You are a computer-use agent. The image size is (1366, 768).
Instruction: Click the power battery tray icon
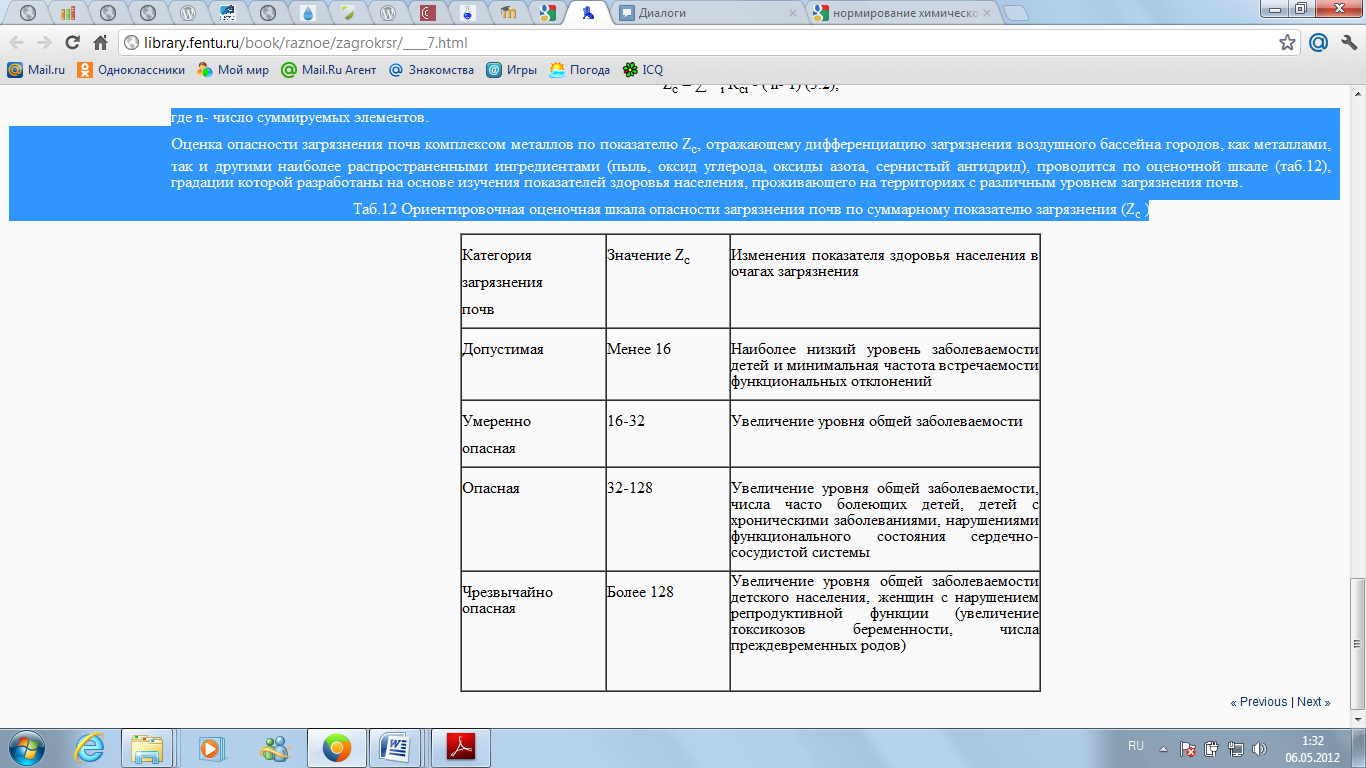click(1212, 748)
